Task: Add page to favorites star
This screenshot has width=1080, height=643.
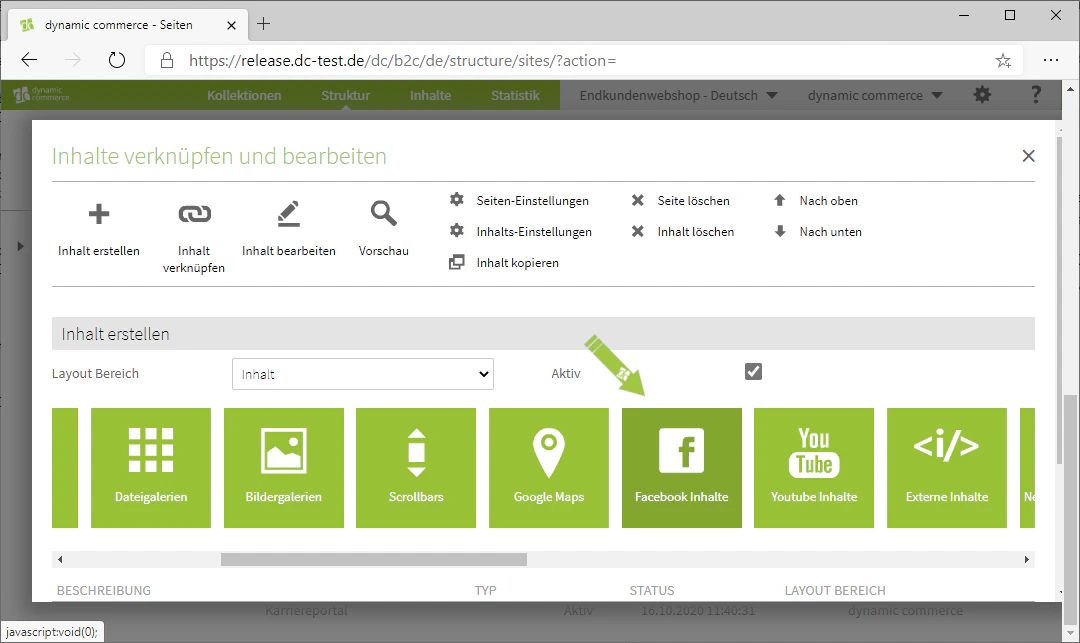Action: point(1004,61)
